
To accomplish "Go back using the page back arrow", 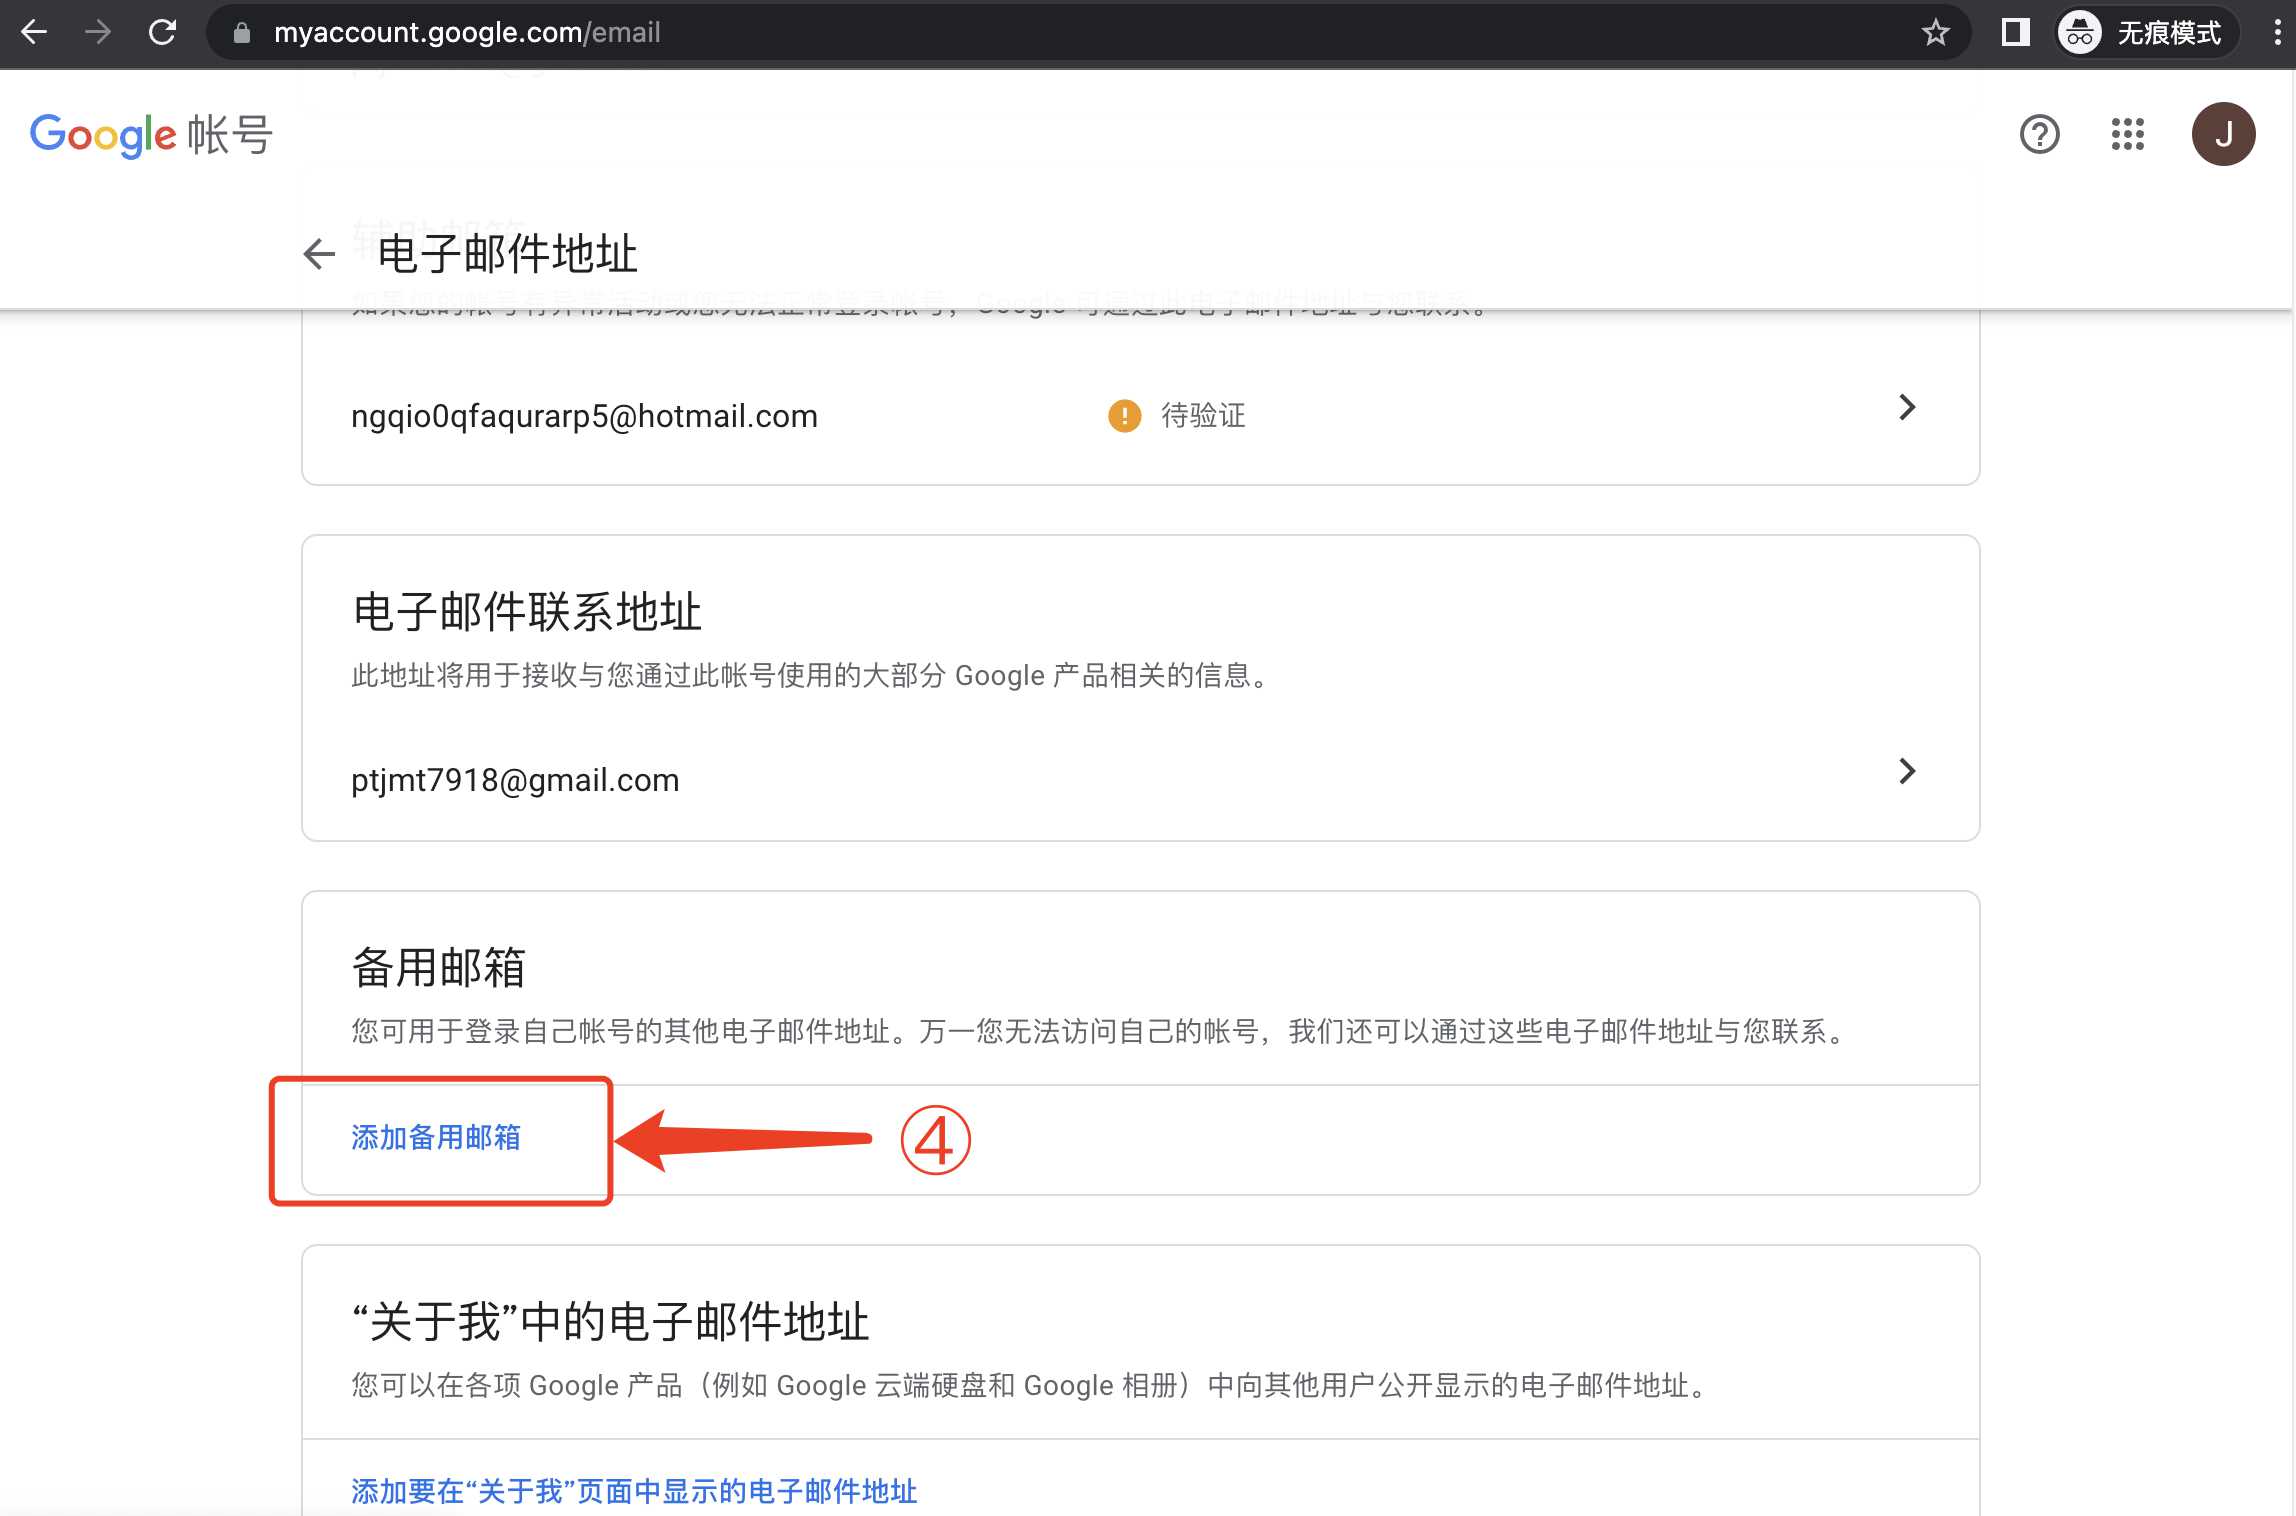I will (x=318, y=255).
